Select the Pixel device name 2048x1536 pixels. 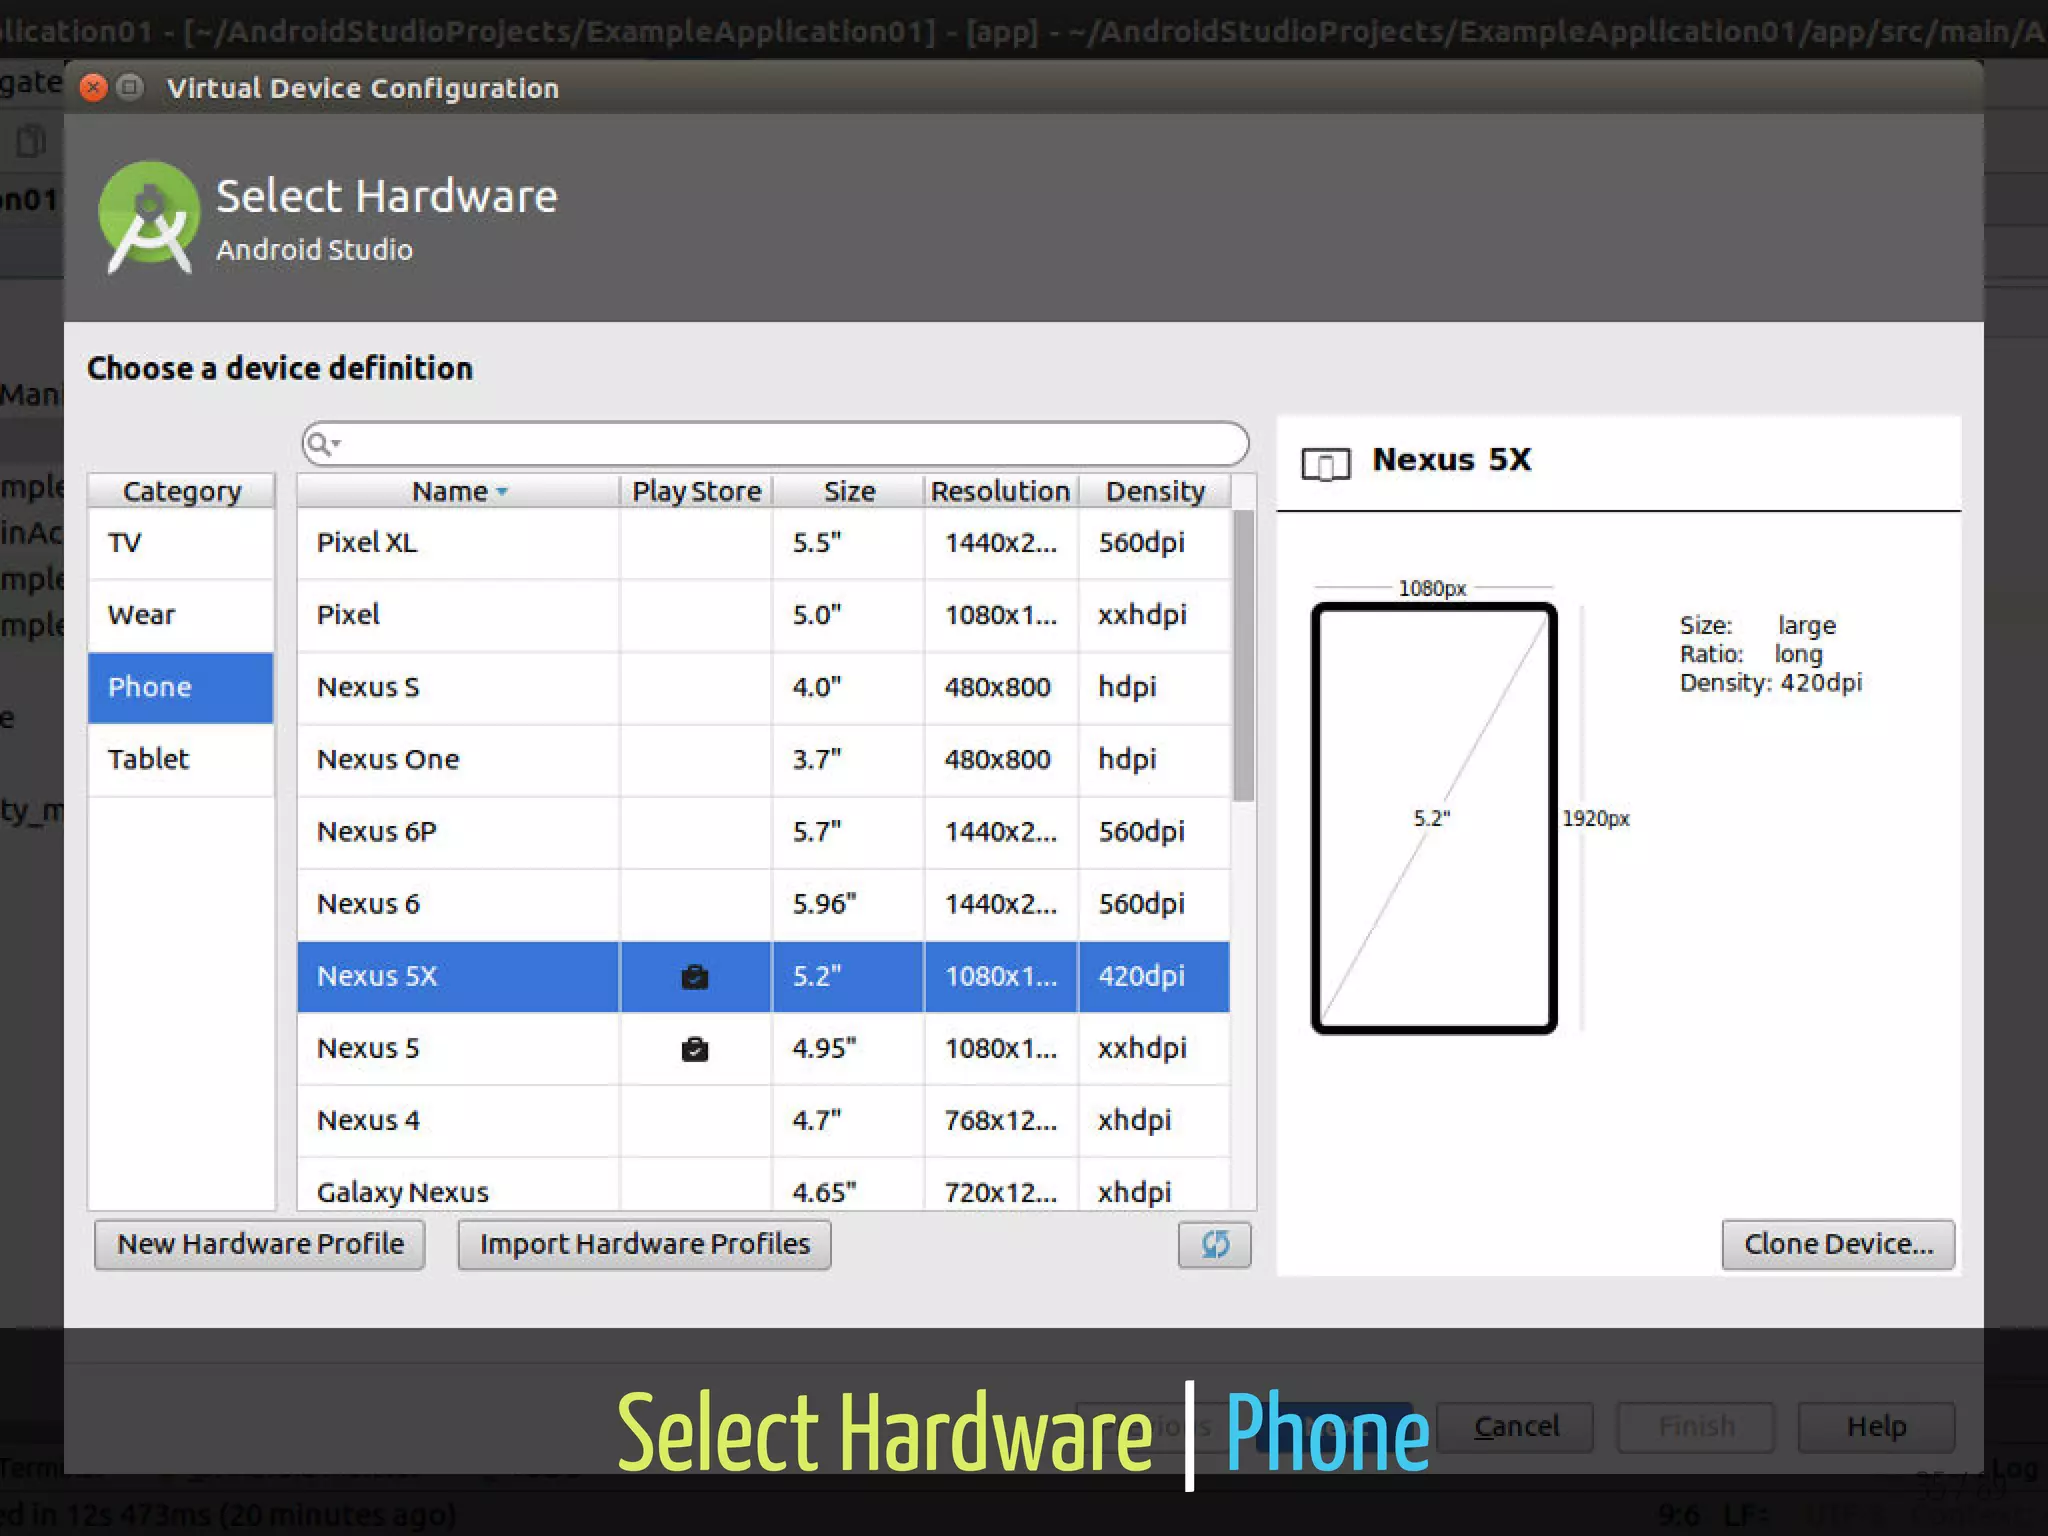pyautogui.click(x=348, y=615)
